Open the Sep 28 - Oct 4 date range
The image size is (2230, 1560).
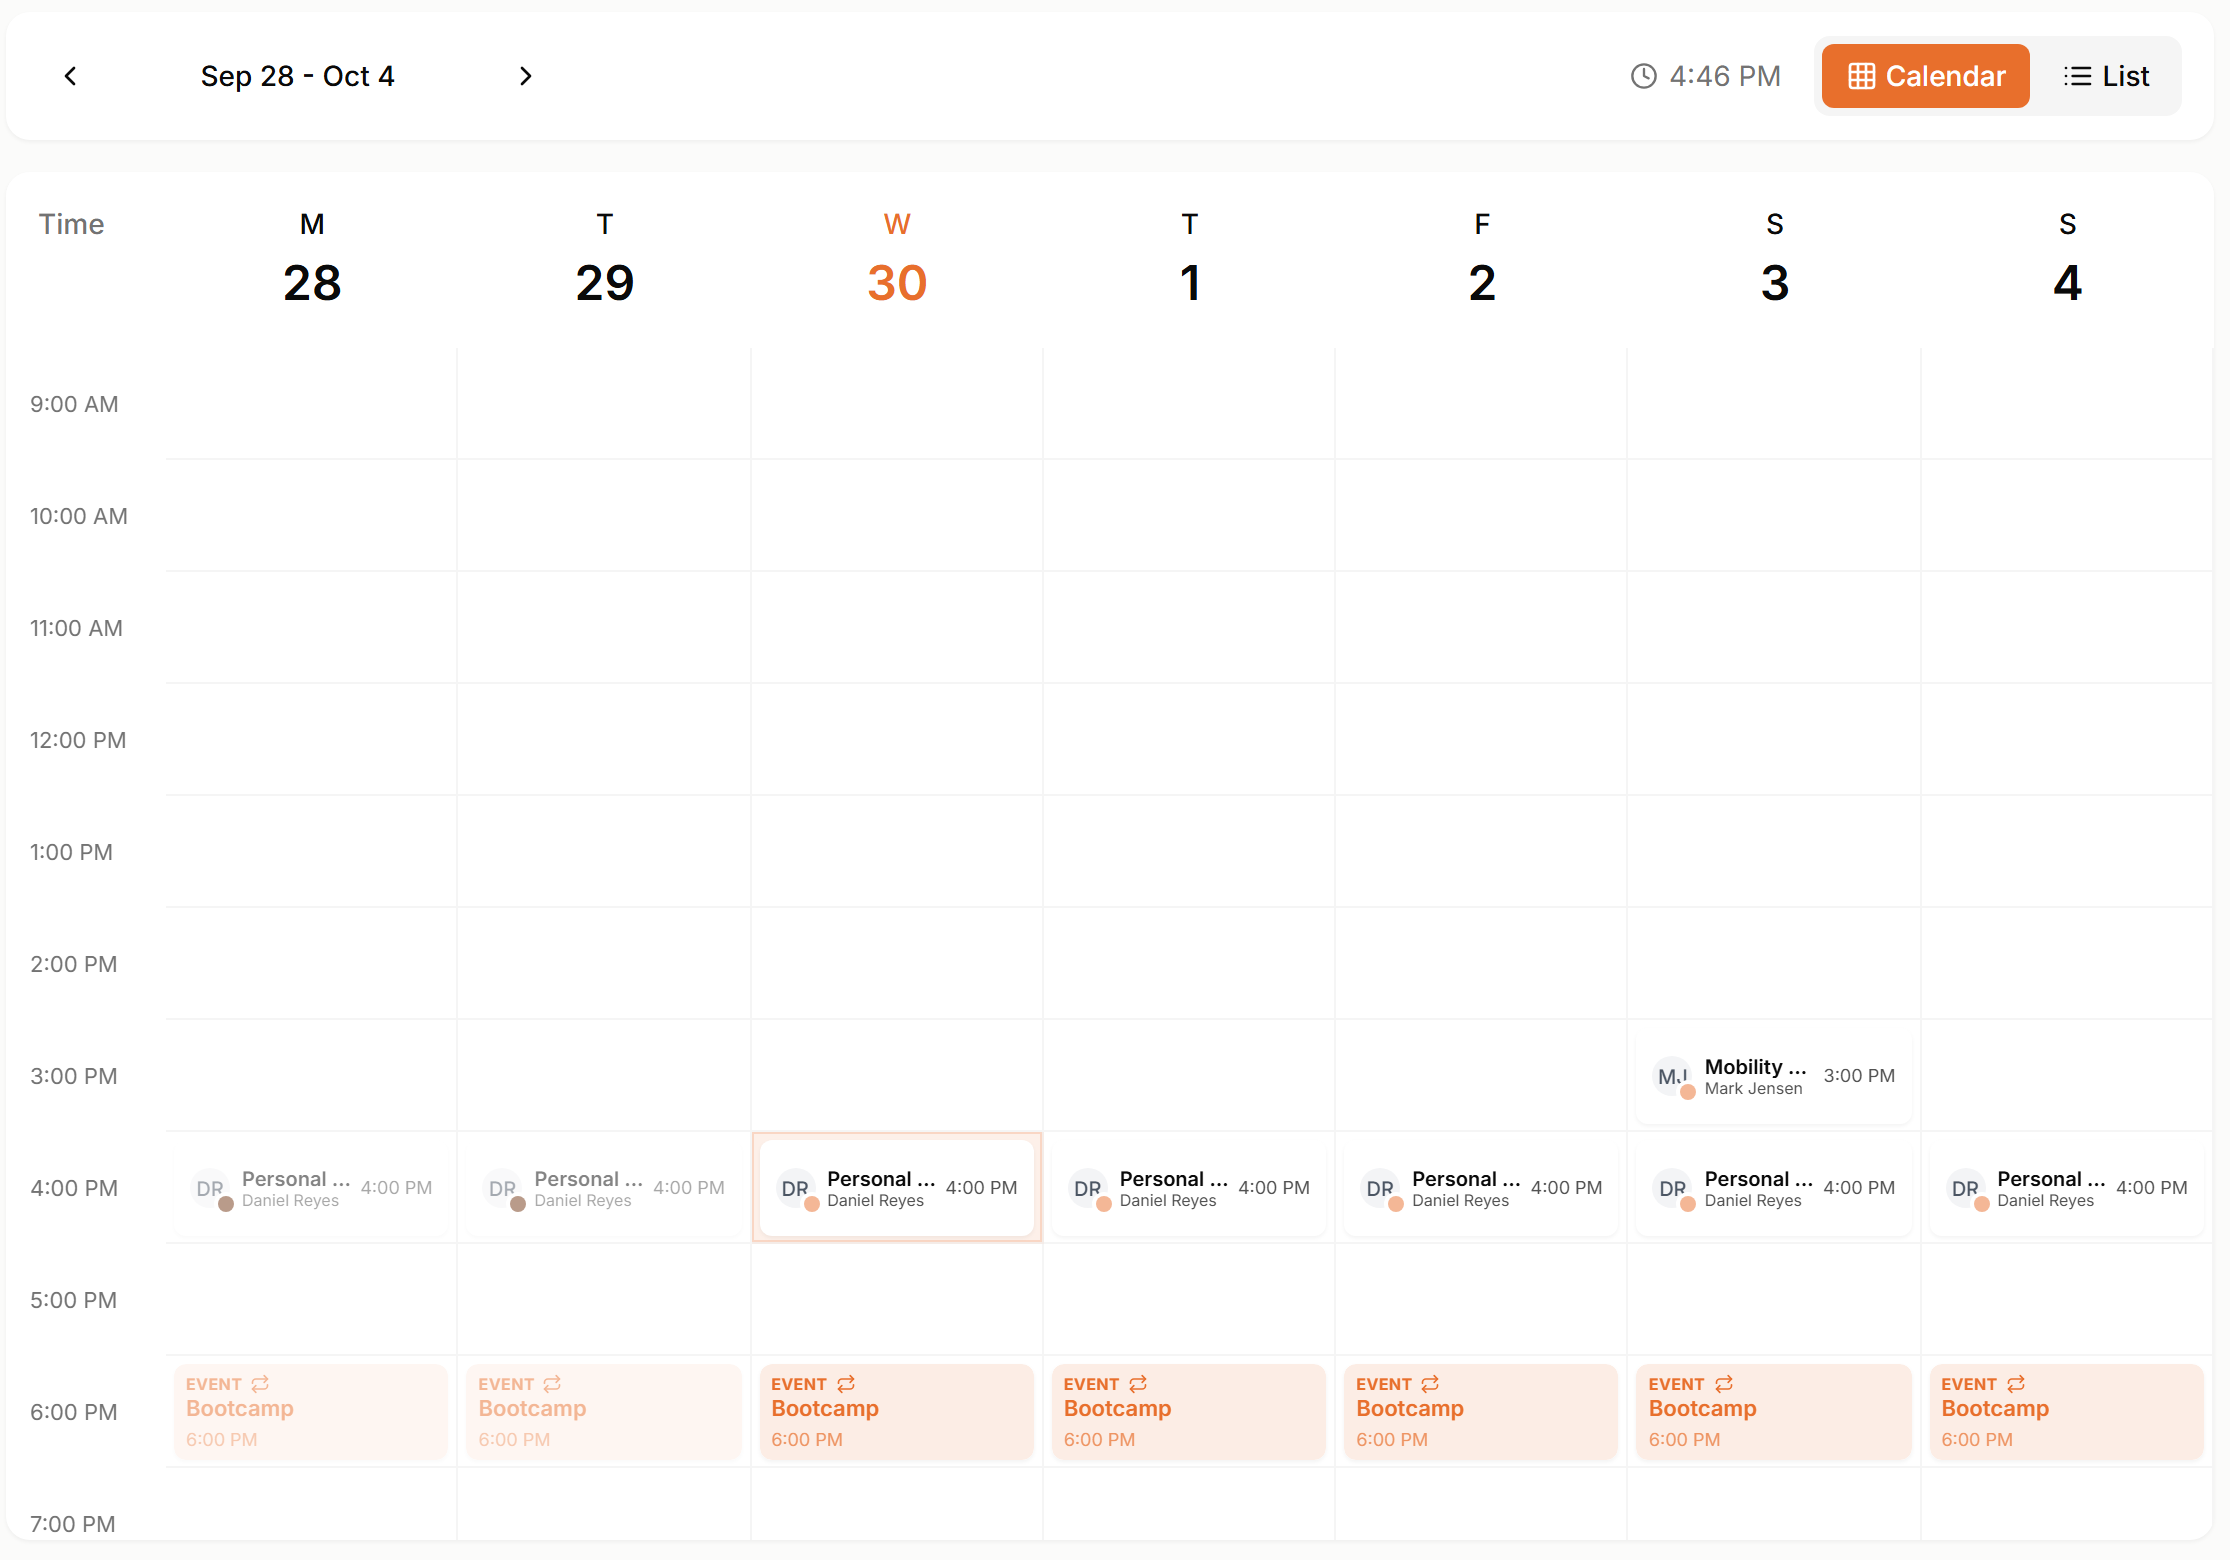[298, 76]
